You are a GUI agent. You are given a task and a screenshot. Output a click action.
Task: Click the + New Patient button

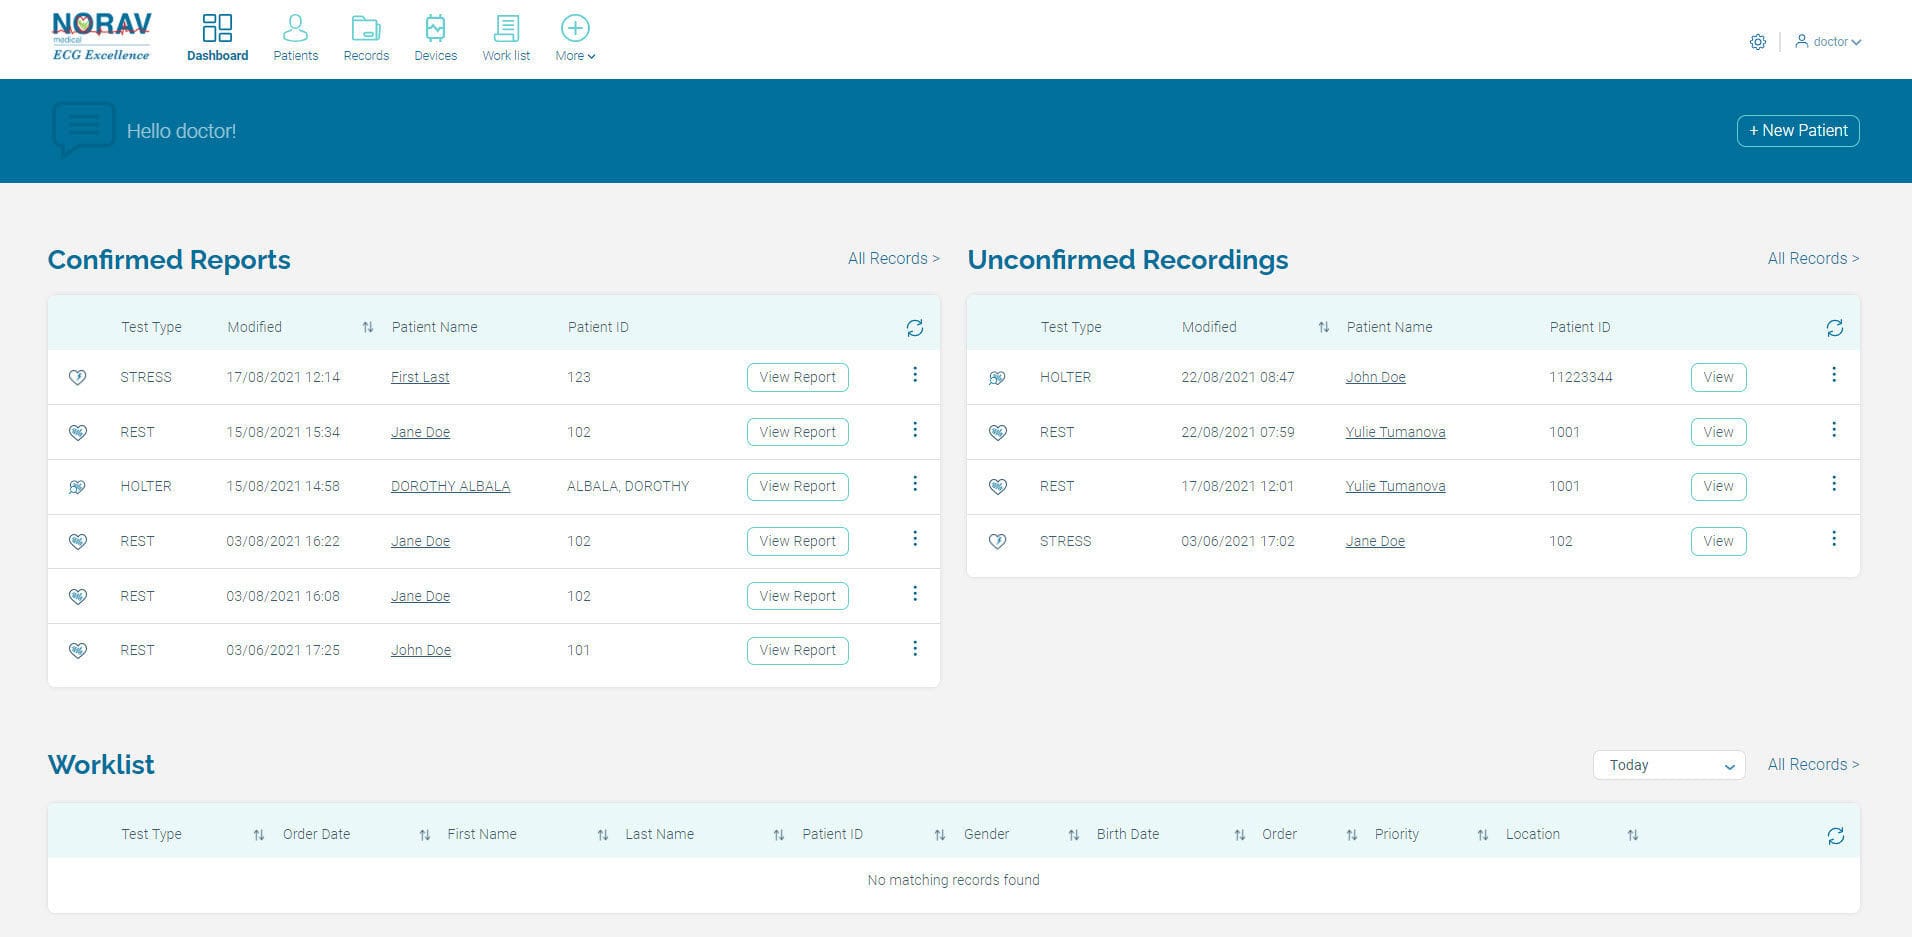(x=1797, y=131)
